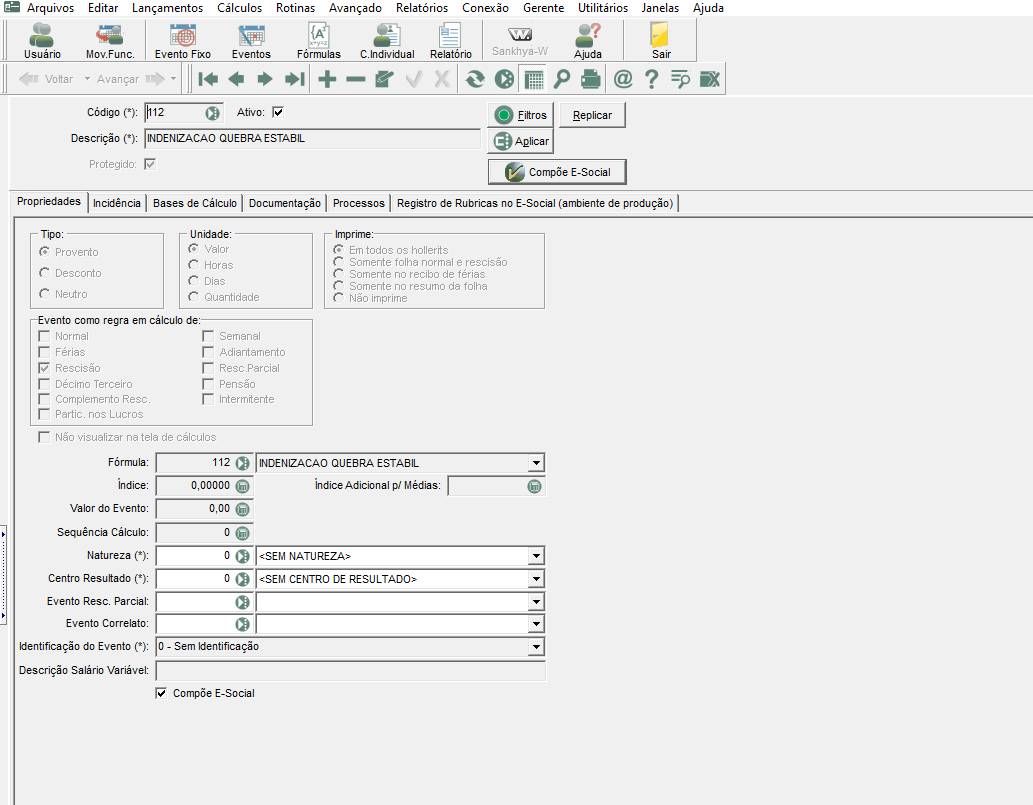1033x805 pixels.
Task: Expand the Centro Resultado dropdown
Action: tap(536, 579)
